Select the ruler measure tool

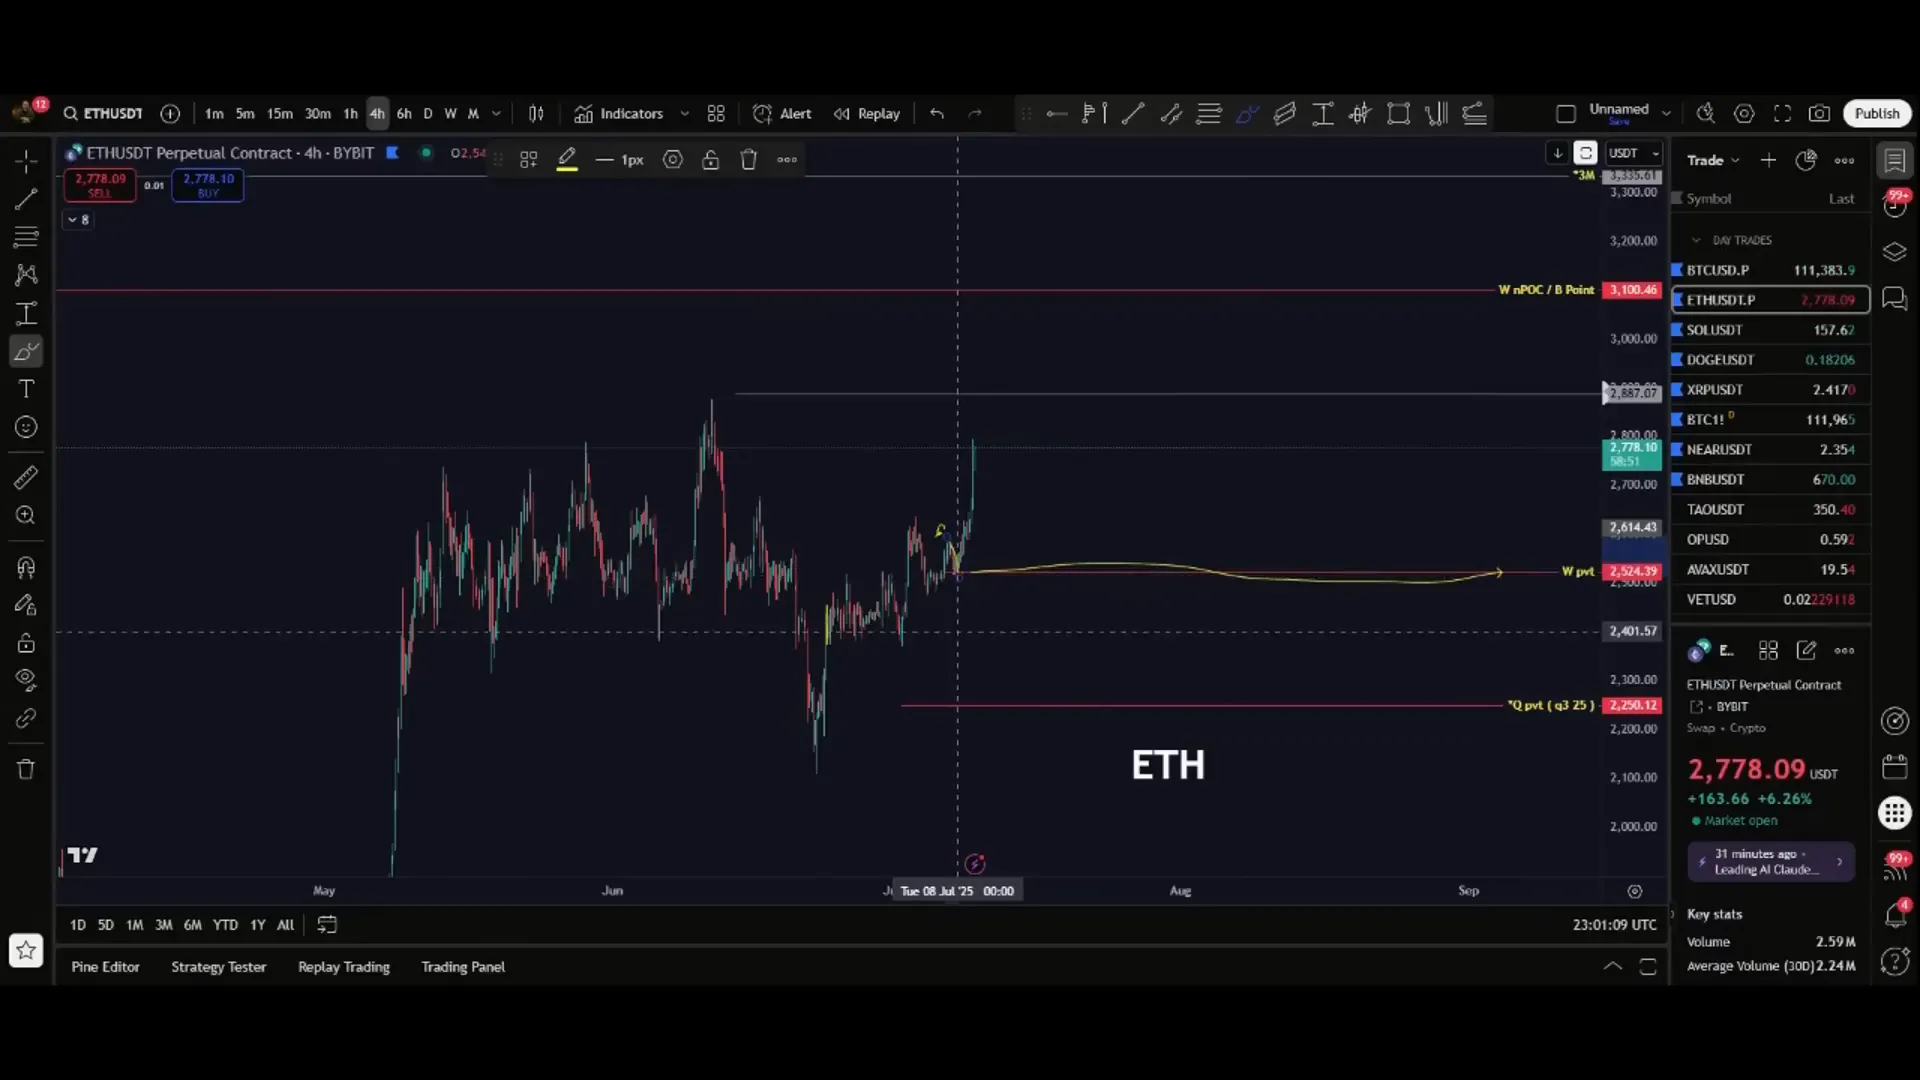coord(26,477)
